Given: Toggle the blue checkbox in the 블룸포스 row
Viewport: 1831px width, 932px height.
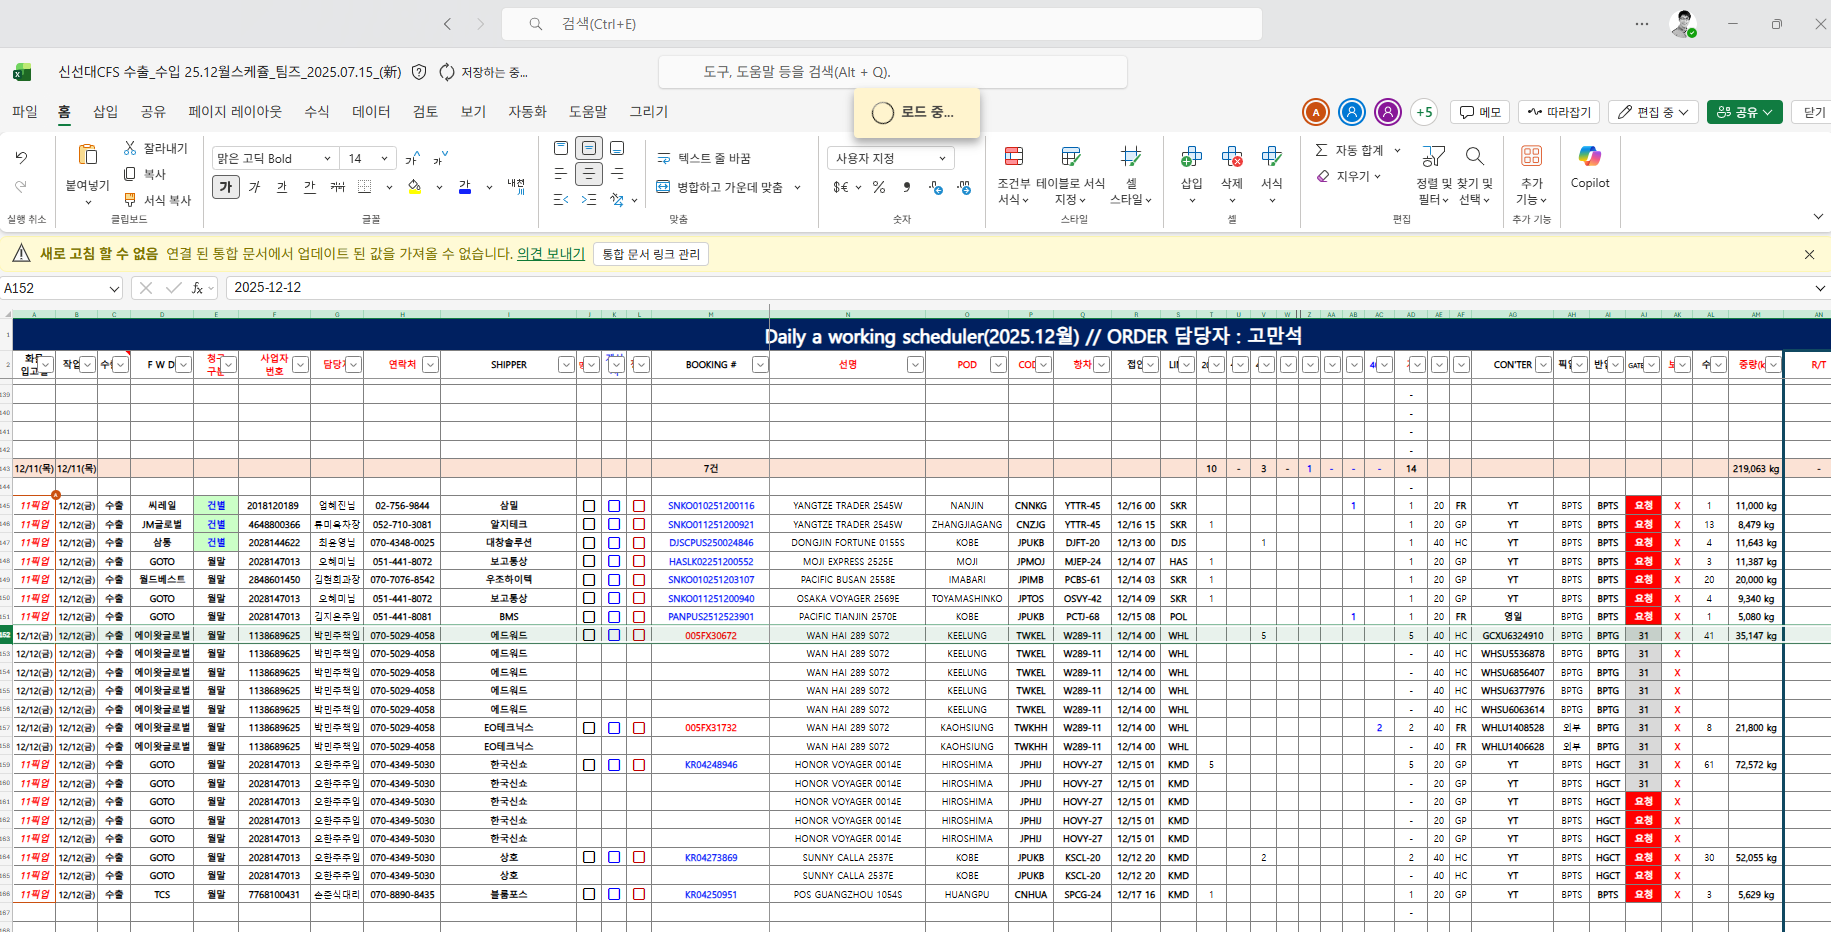Looking at the screenshot, I should pos(614,895).
